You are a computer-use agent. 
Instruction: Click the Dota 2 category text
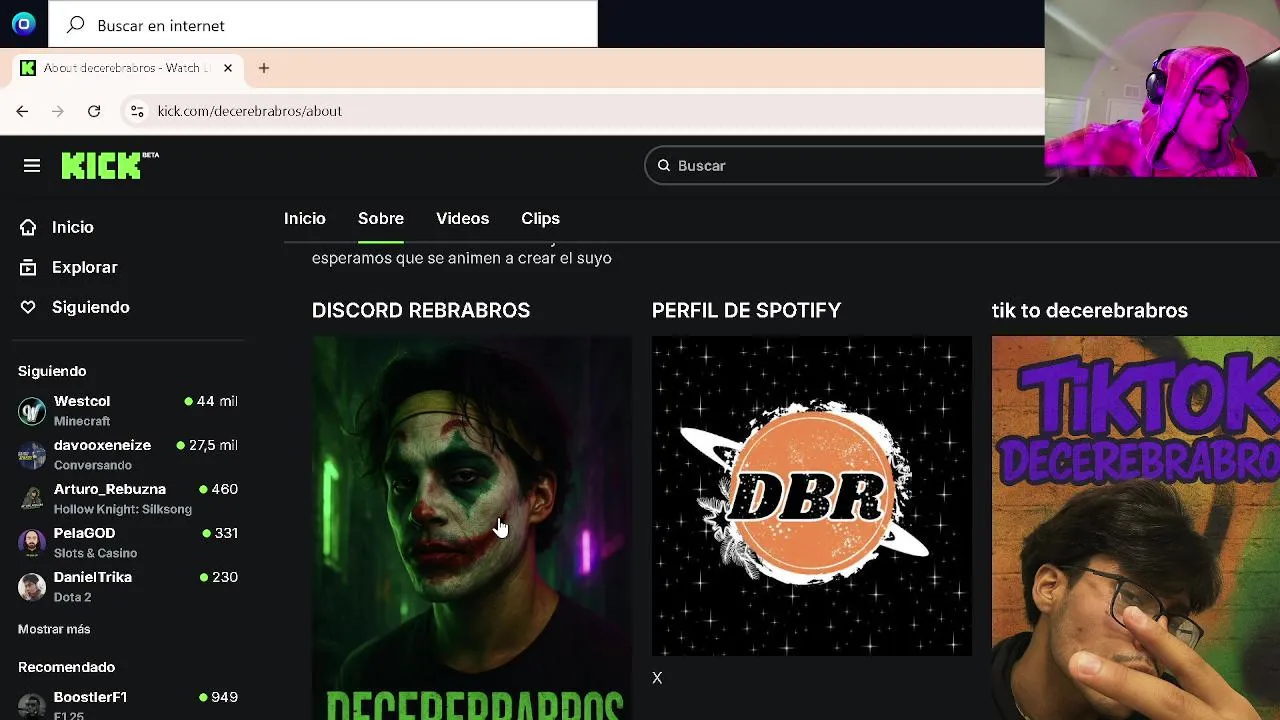[x=72, y=597]
